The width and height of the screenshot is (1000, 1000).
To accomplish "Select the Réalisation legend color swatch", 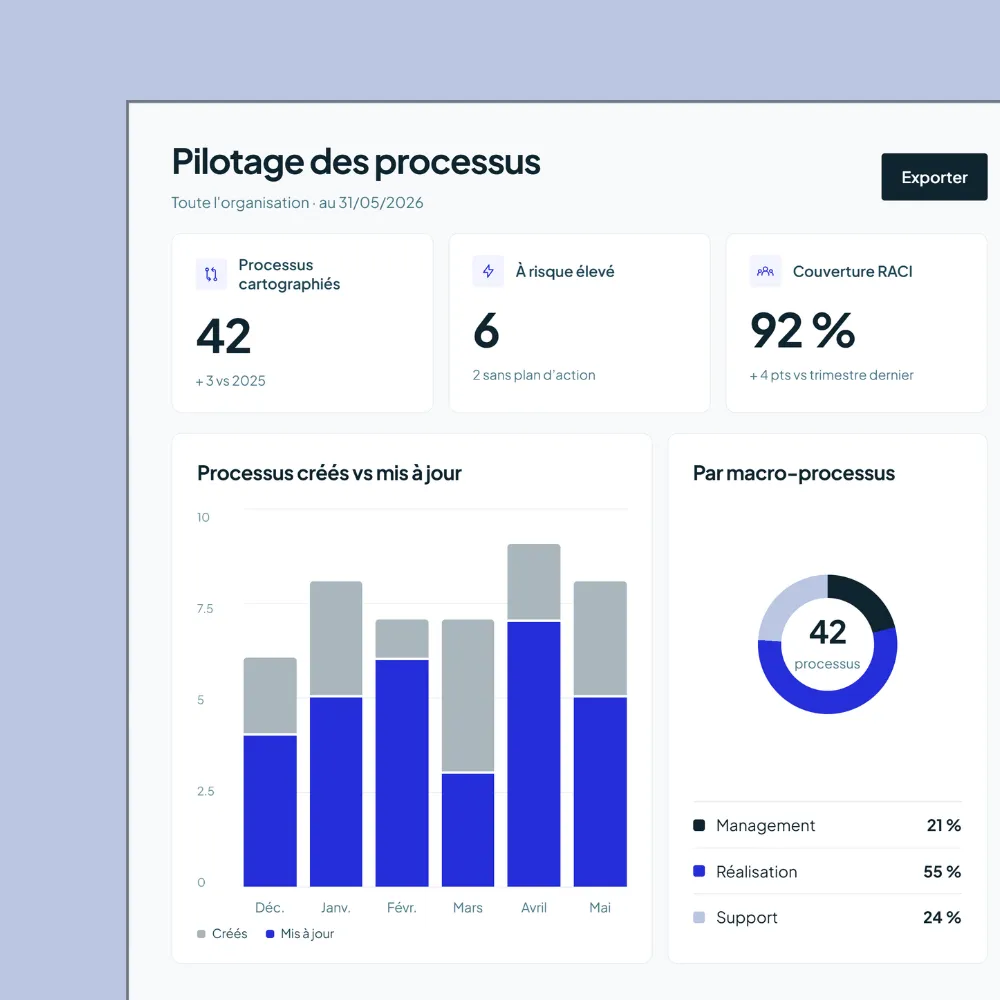I will click(699, 871).
